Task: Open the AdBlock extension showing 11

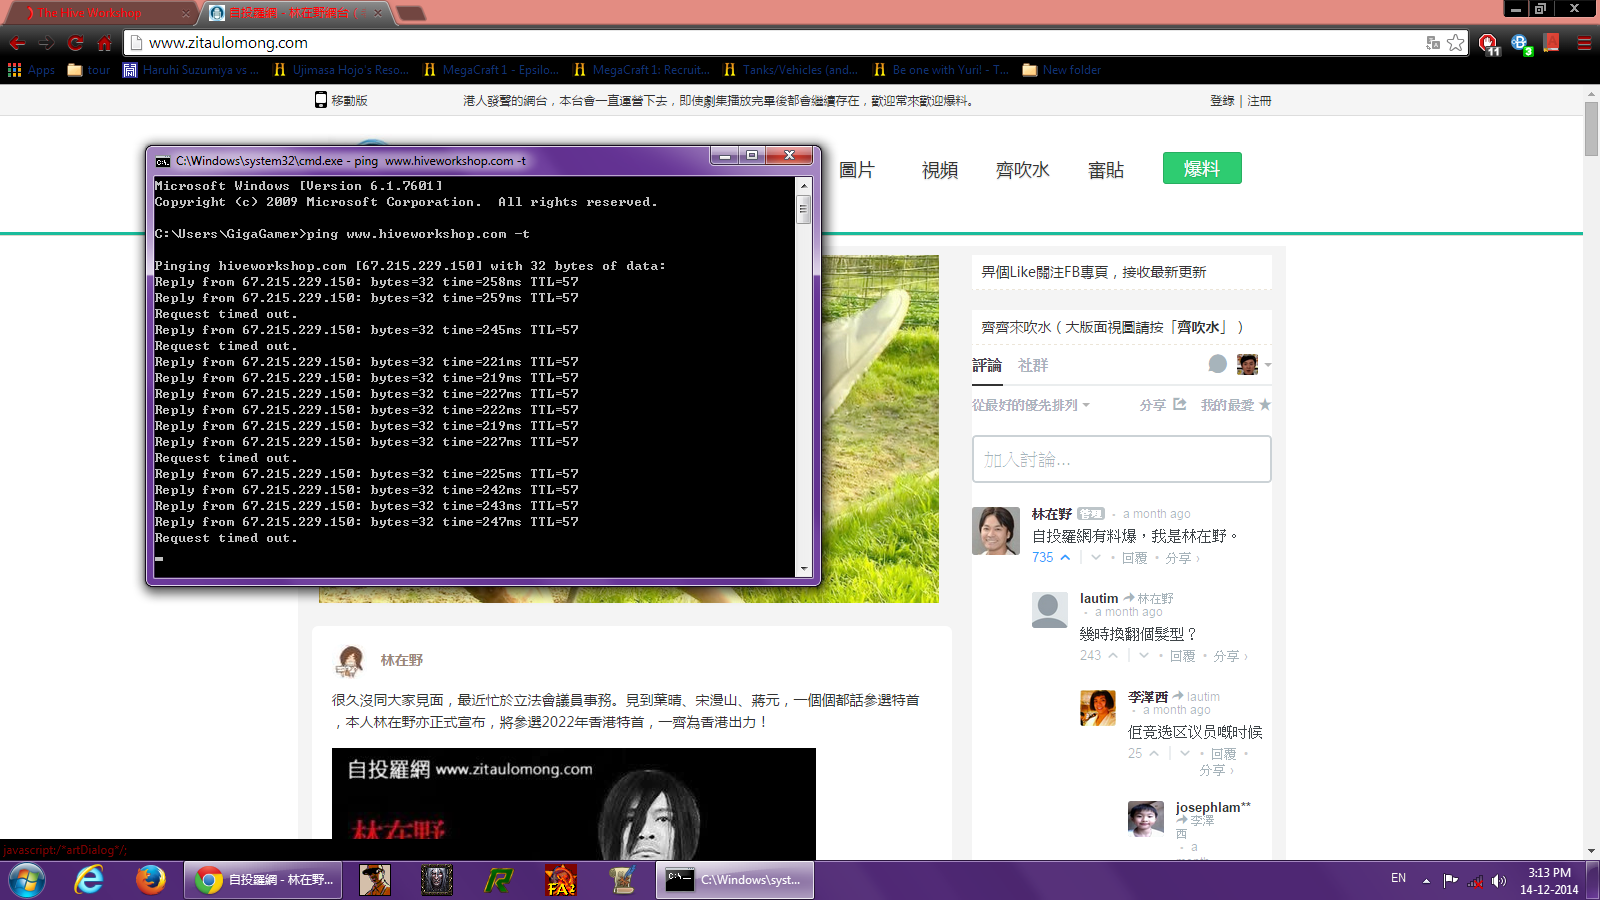Action: [x=1489, y=43]
